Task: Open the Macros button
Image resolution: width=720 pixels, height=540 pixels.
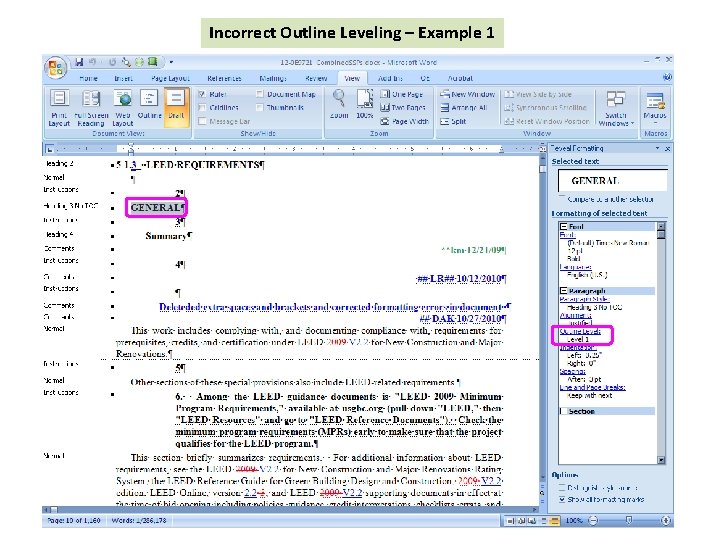Action: point(655,107)
